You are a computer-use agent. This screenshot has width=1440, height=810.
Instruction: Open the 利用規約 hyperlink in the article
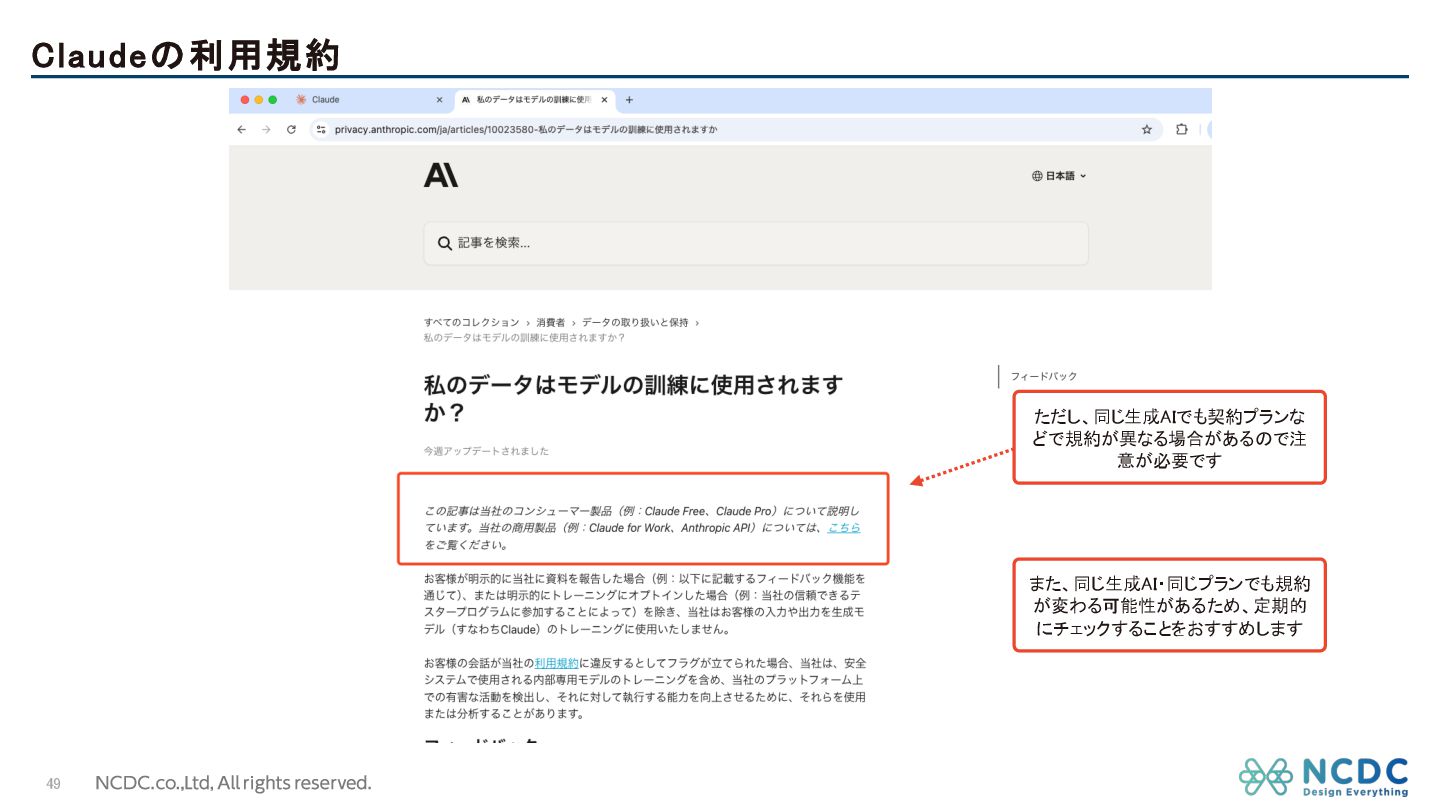[556, 663]
